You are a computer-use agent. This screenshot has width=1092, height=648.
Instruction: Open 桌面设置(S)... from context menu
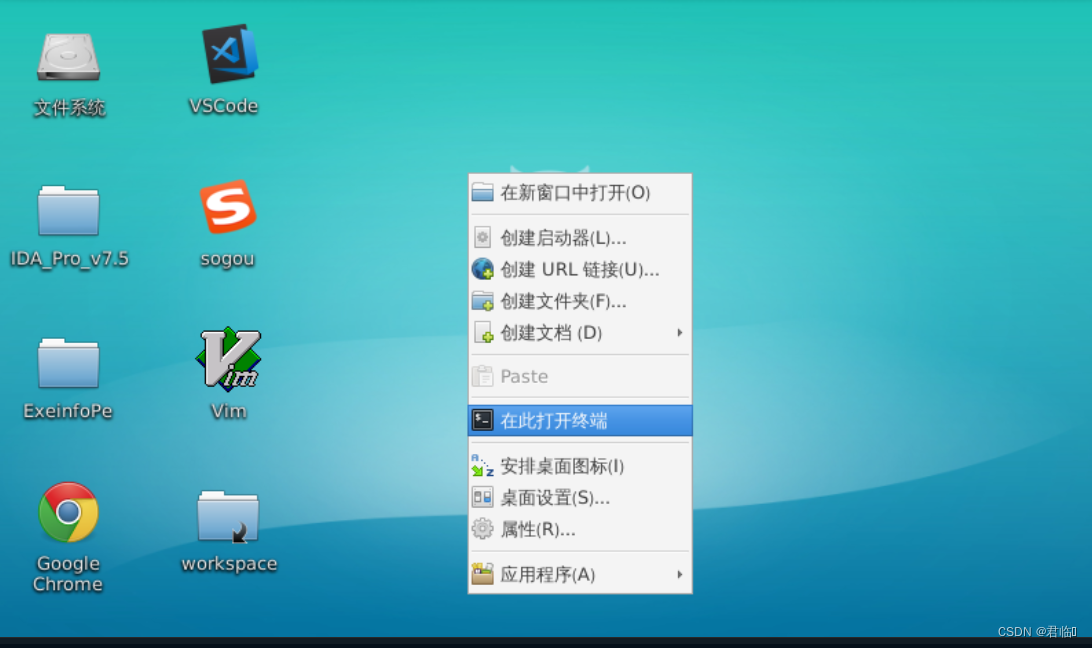pos(580,497)
